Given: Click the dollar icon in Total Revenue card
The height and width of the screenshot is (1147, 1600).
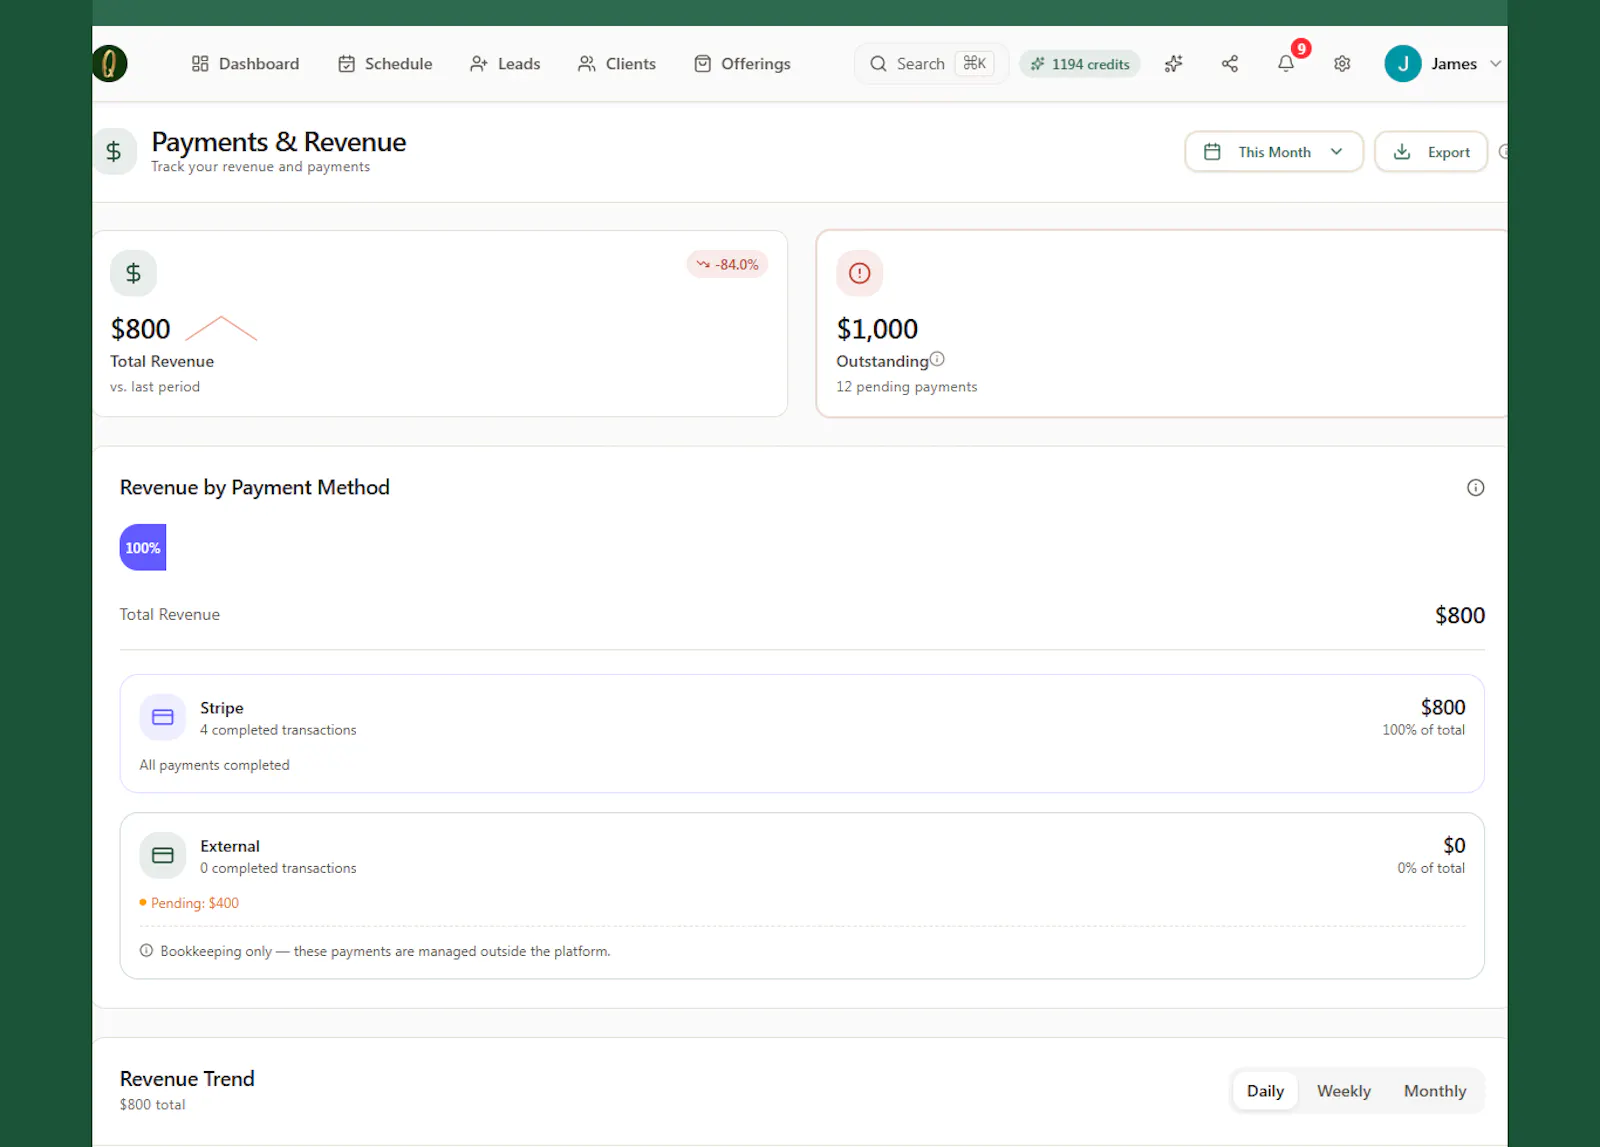Looking at the screenshot, I should point(133,273).
